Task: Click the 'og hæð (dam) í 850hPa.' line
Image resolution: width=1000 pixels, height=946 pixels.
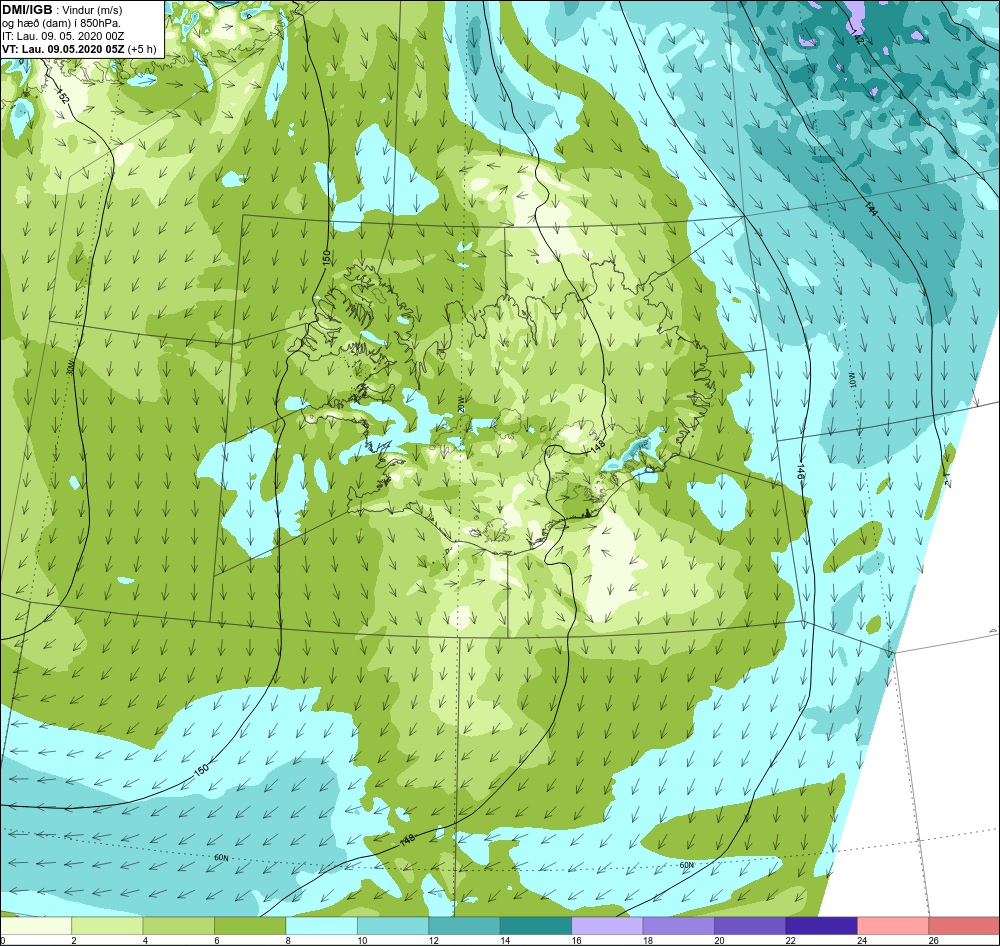Action: tap(61, 23)
